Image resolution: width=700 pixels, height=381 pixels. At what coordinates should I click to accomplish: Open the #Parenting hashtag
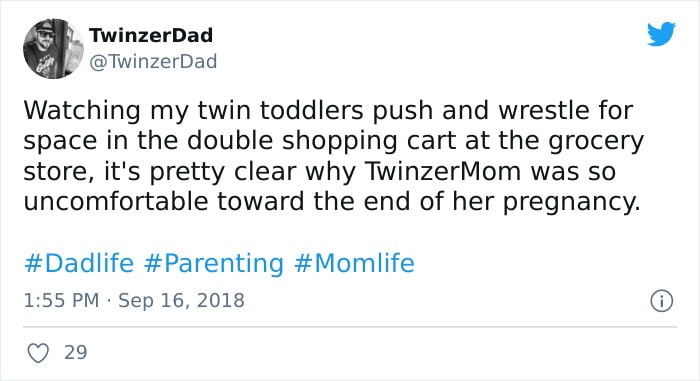click(x=214, y=264)
